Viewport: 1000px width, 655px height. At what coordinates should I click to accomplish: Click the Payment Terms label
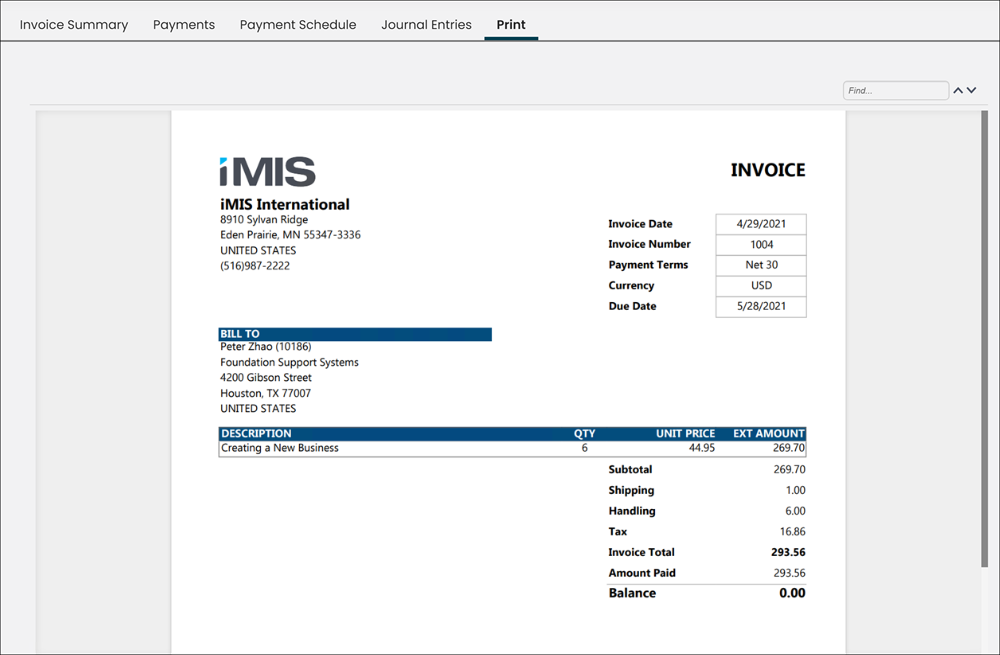click(x=648, y=265)
